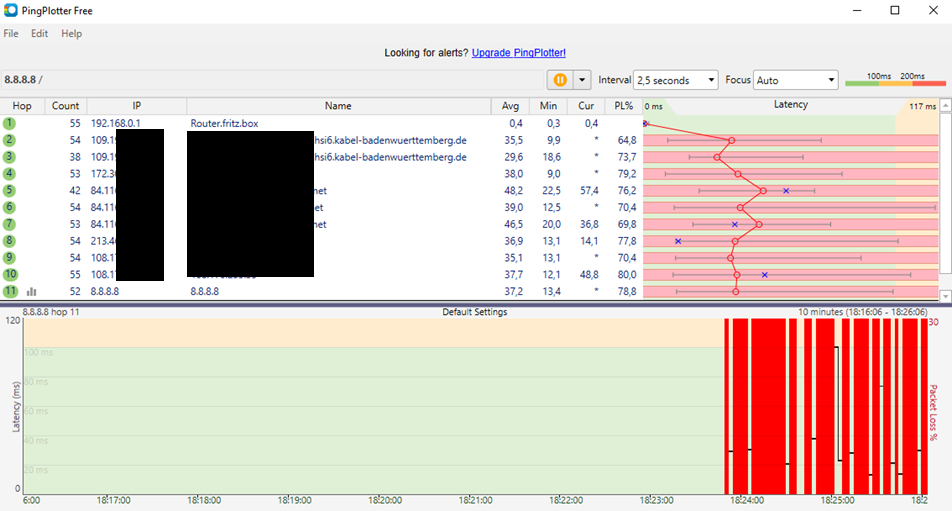
Task: Open the Help menu
Action: point(71,33)
